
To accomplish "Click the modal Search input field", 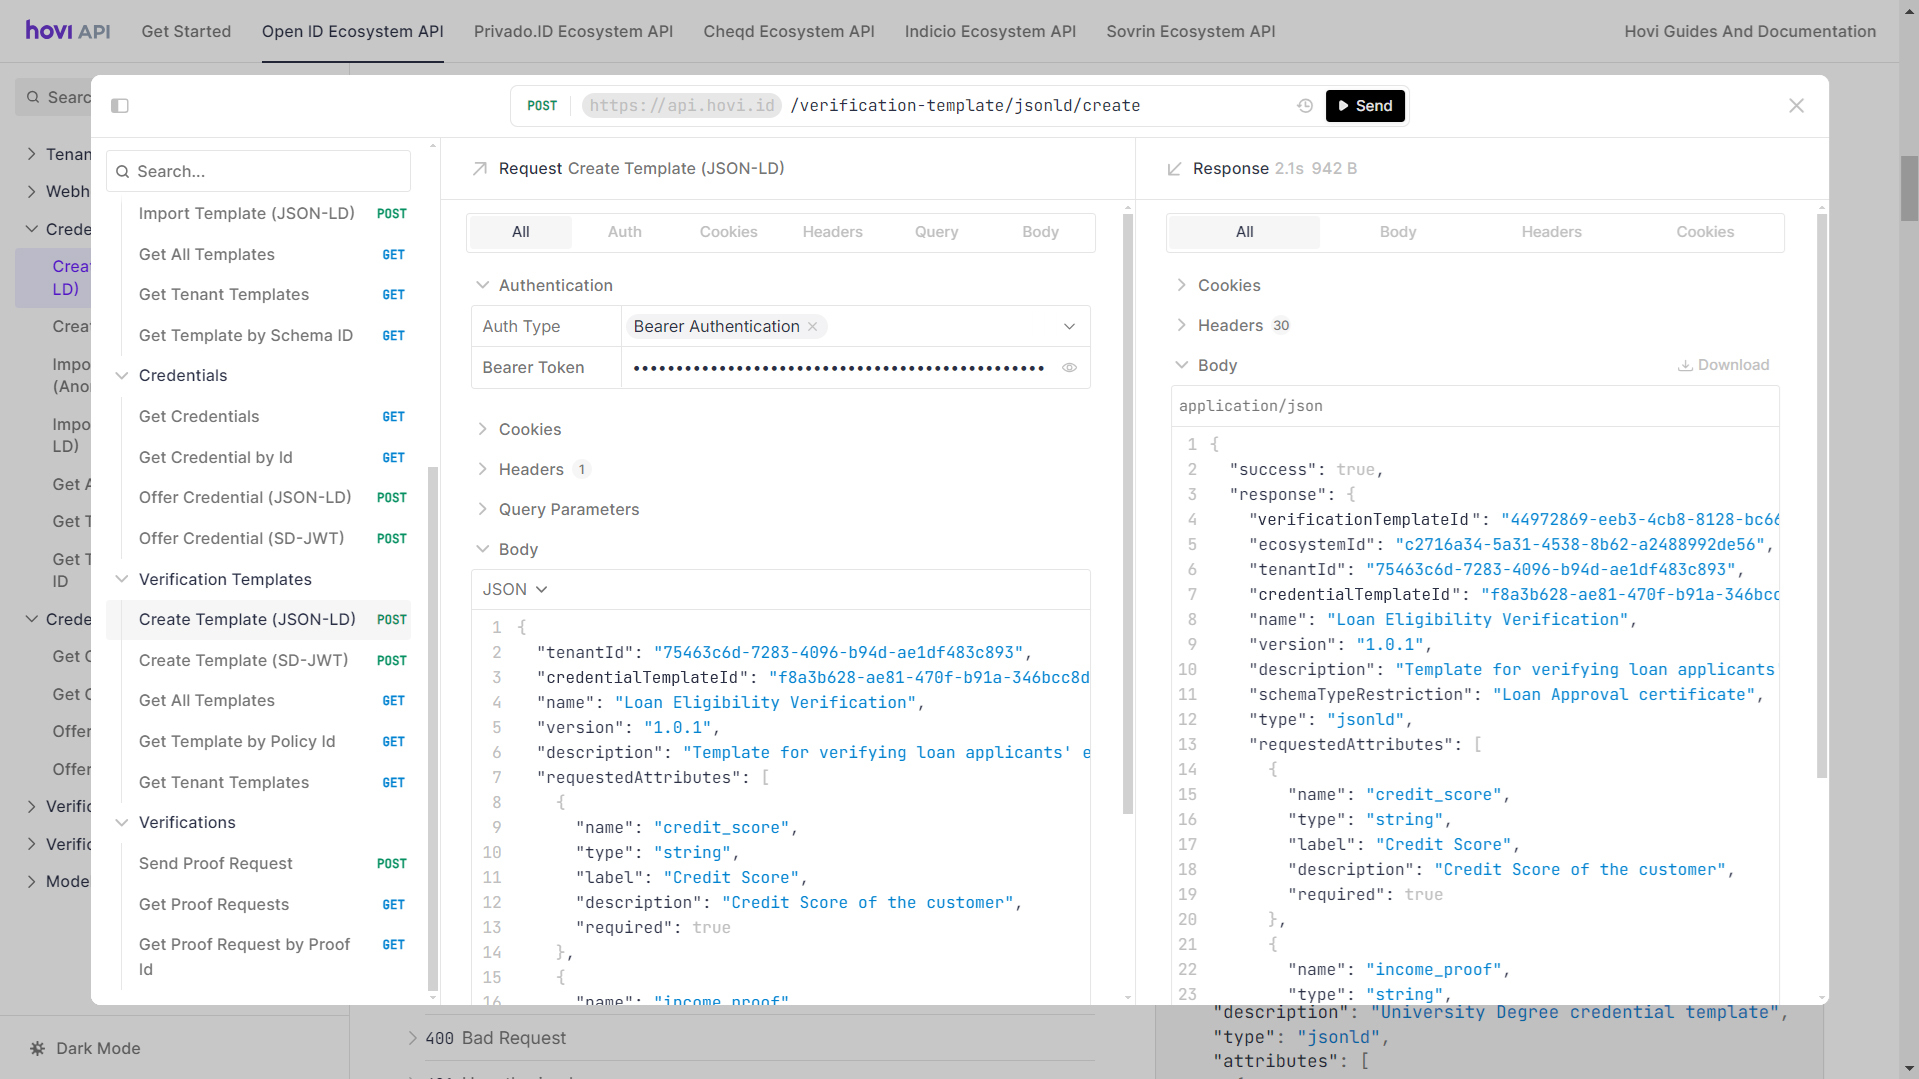I will 260,172.
